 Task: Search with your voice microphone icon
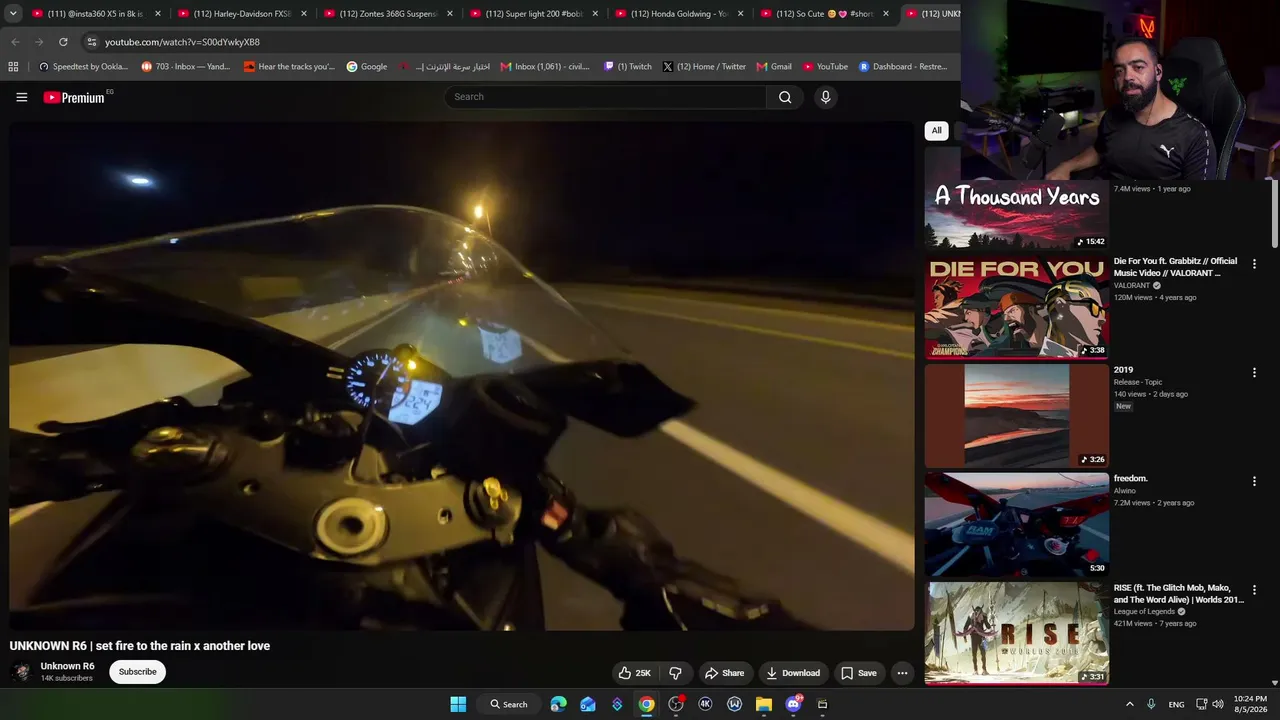pos(825,97)
